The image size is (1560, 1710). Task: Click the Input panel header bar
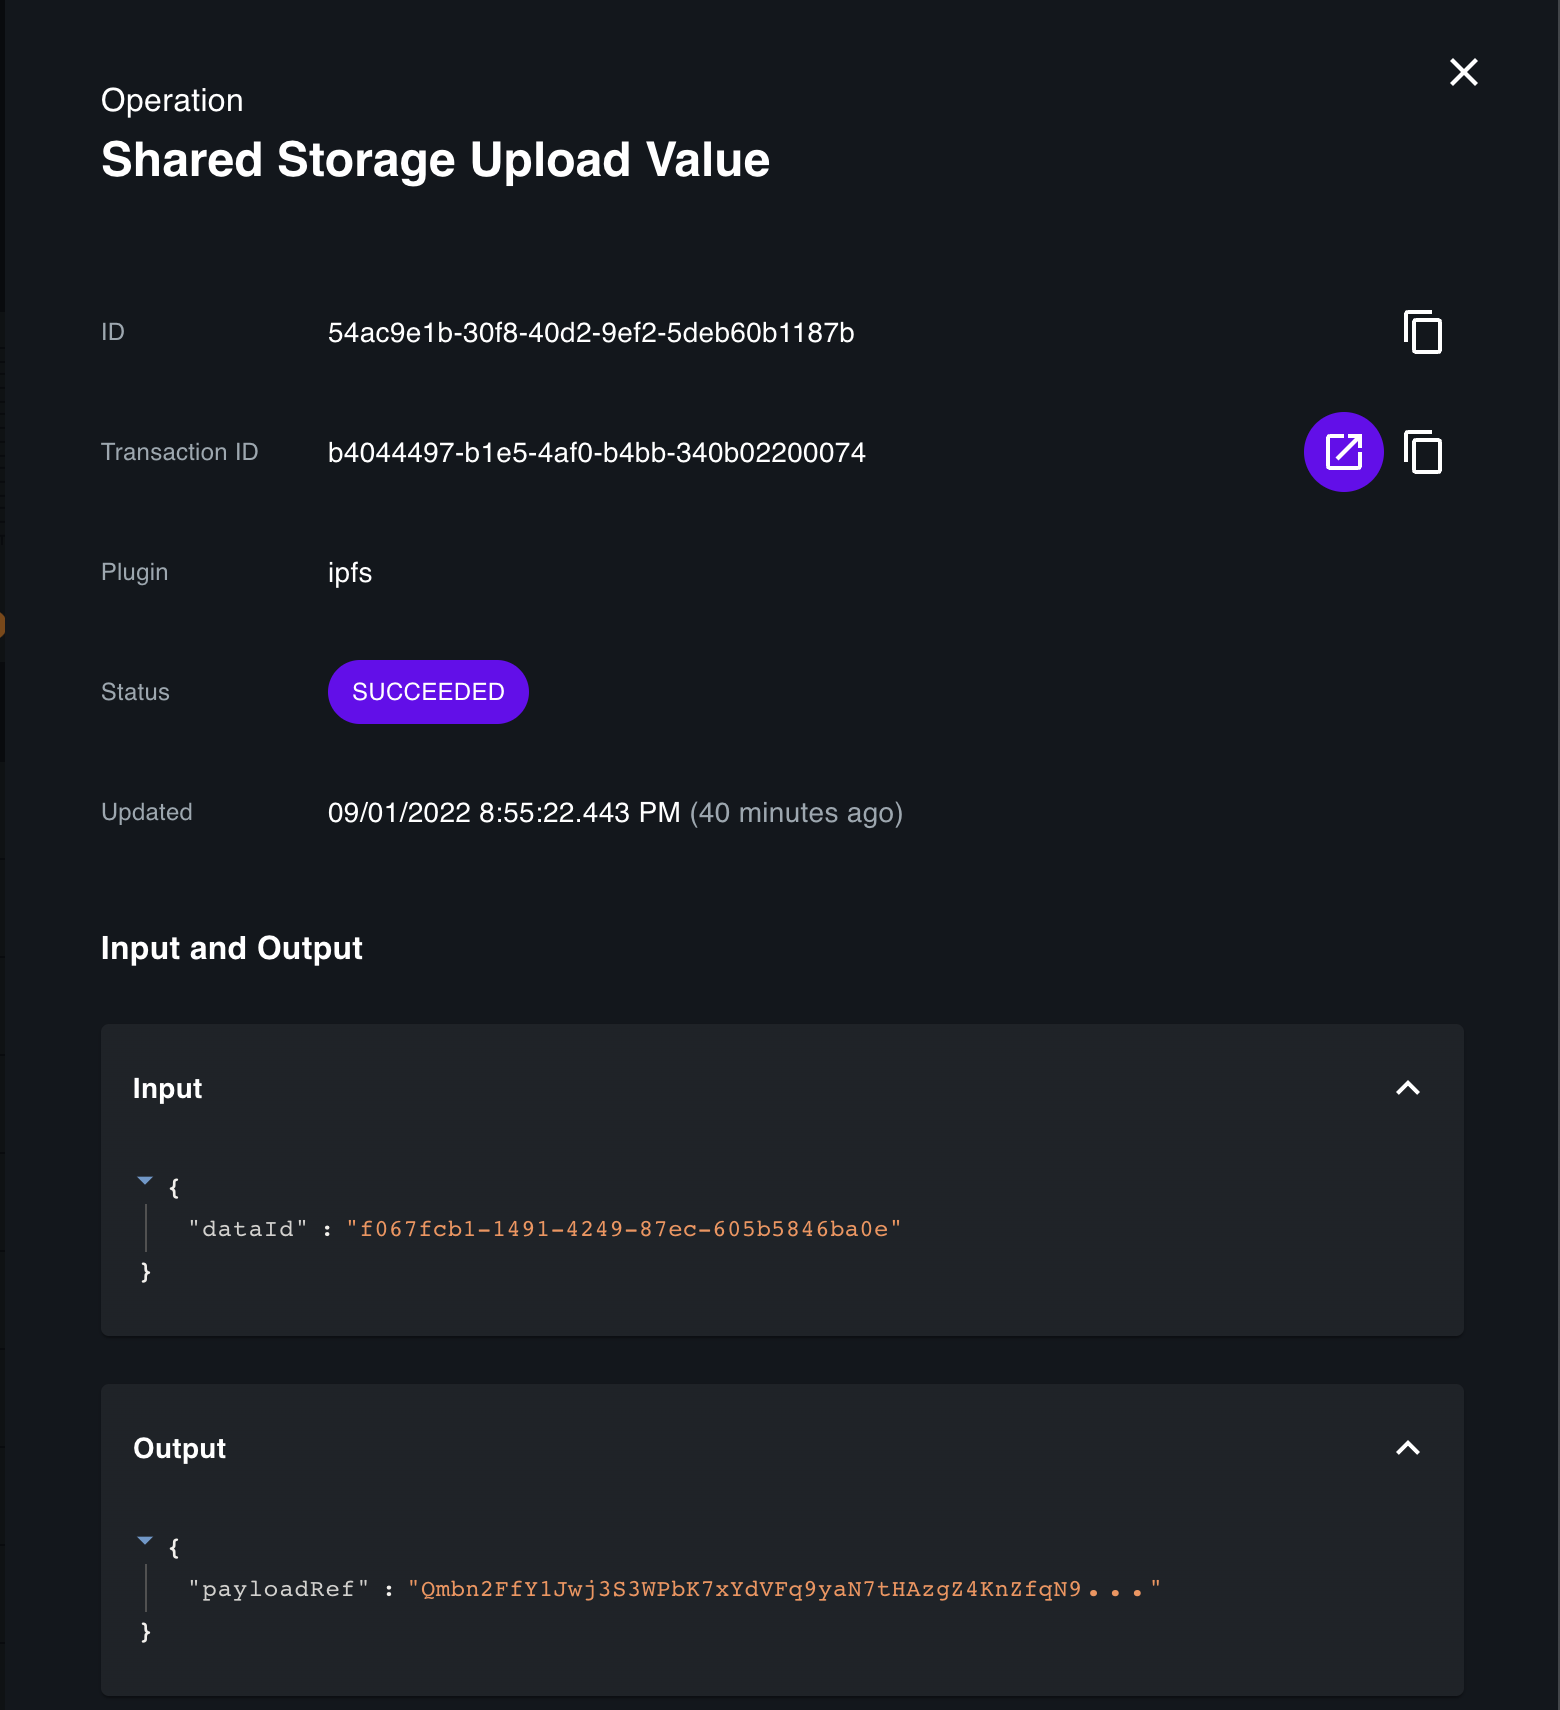pos(780,1088)
